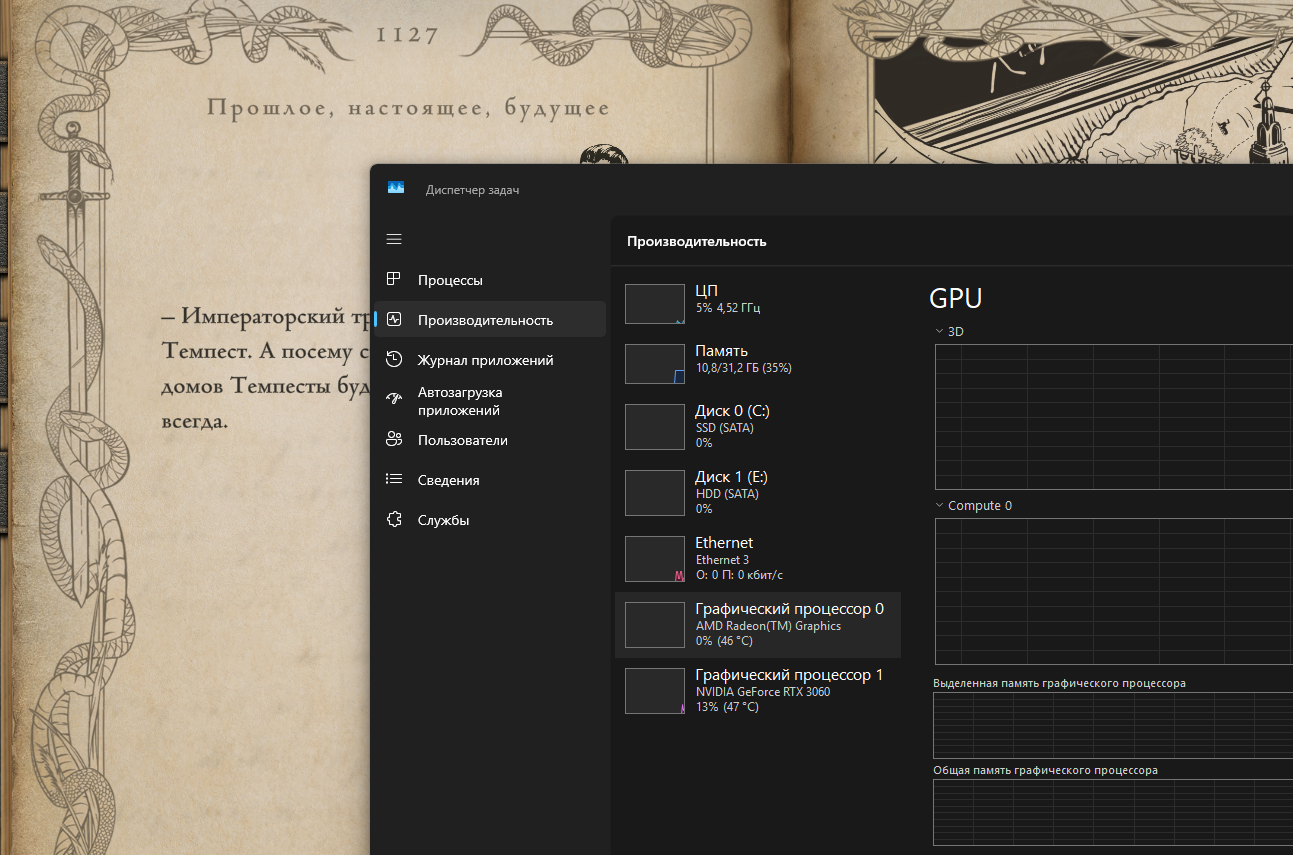1293x855 pixels.
Task: Click the Общая память графического процессора graph
Action: click(x=1113, y=813)
